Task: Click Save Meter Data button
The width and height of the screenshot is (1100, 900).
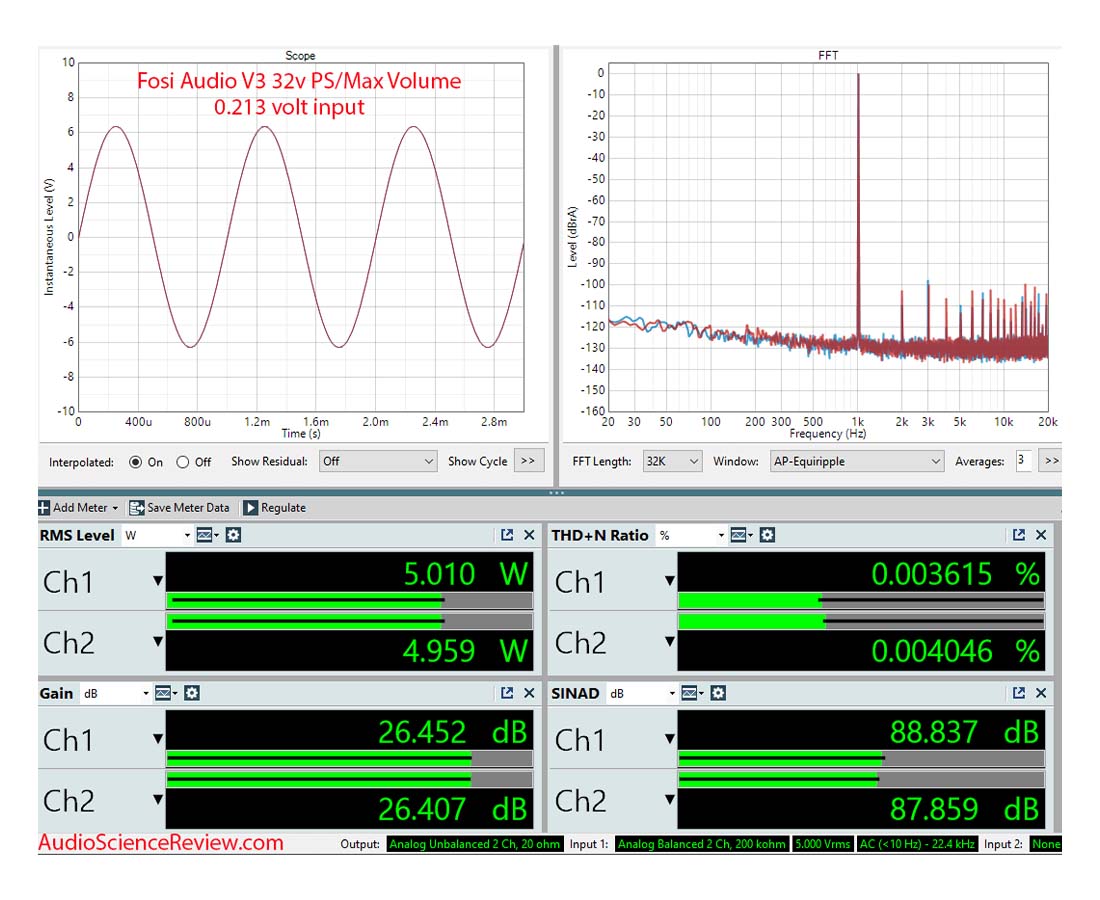Action: pos(179,507)
